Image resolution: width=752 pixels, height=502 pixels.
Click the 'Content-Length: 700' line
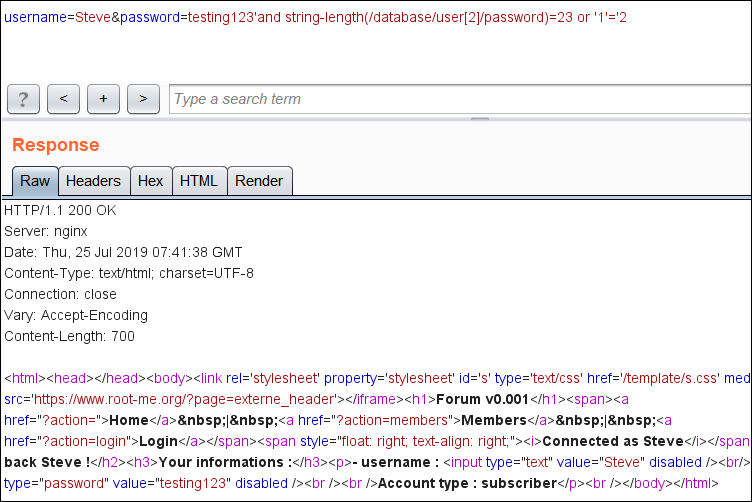click(70, 337)
